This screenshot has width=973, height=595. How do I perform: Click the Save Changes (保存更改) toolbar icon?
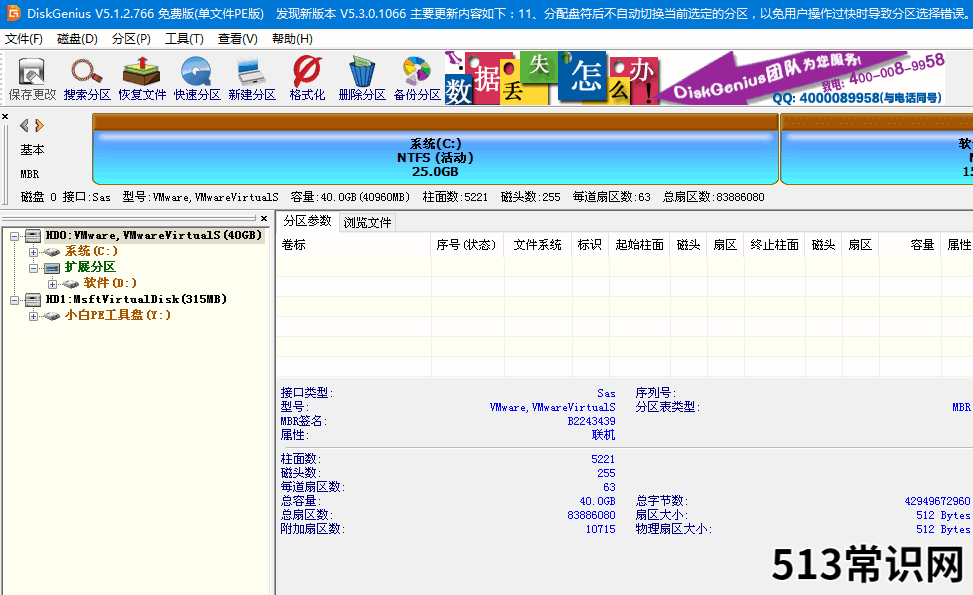32,79
